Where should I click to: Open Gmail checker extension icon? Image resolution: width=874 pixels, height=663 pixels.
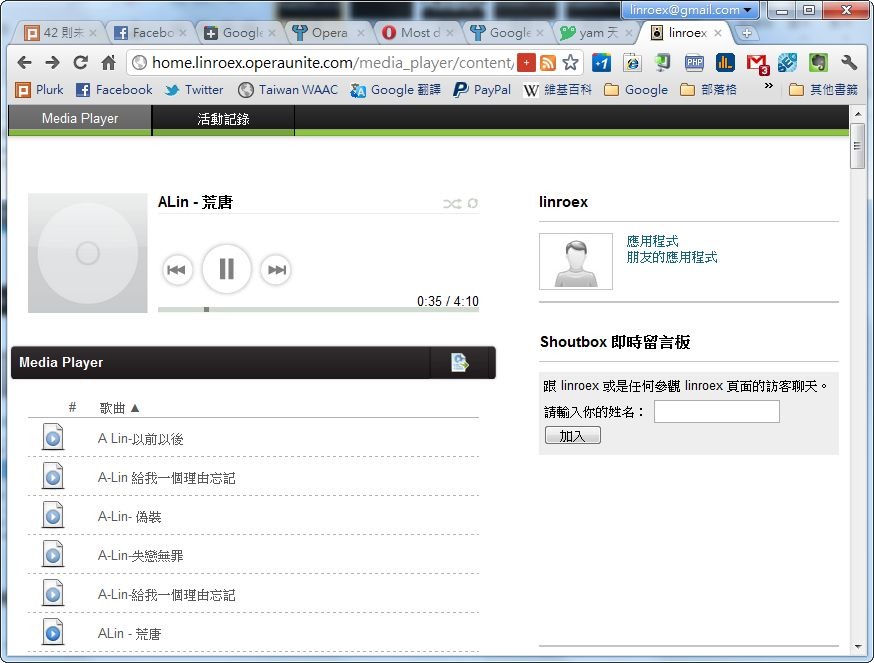pos(758,64)
